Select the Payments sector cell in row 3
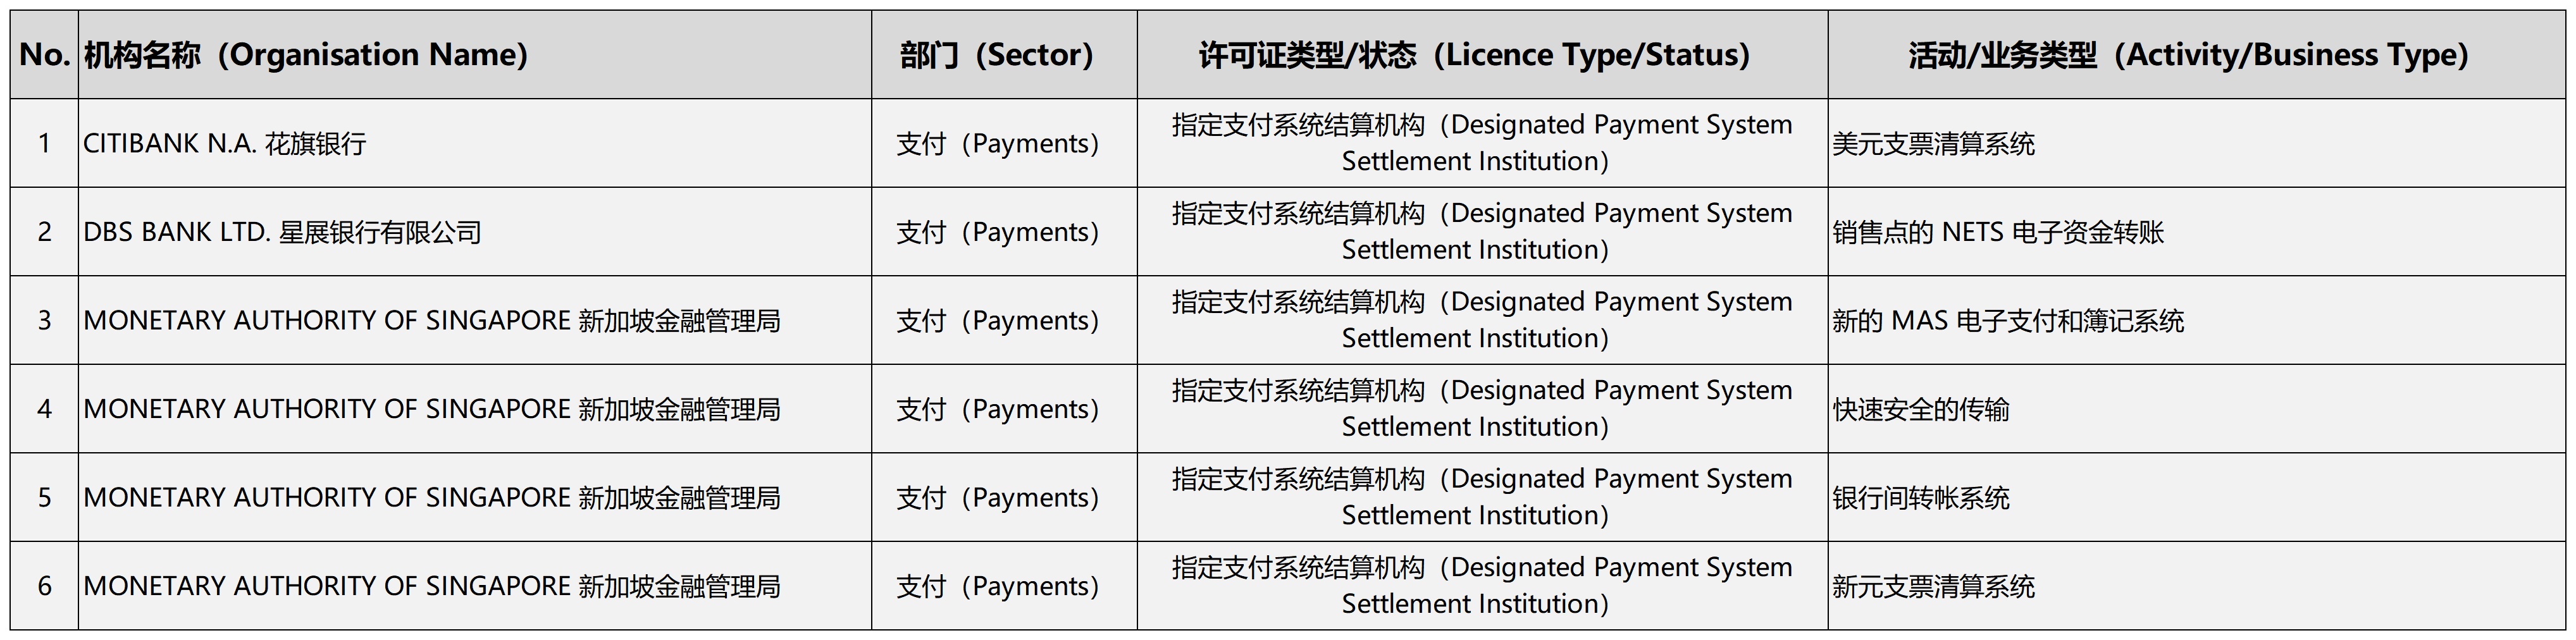Screen dimensions: 2576x640 pyautogui.click(x=1004, y=320)
